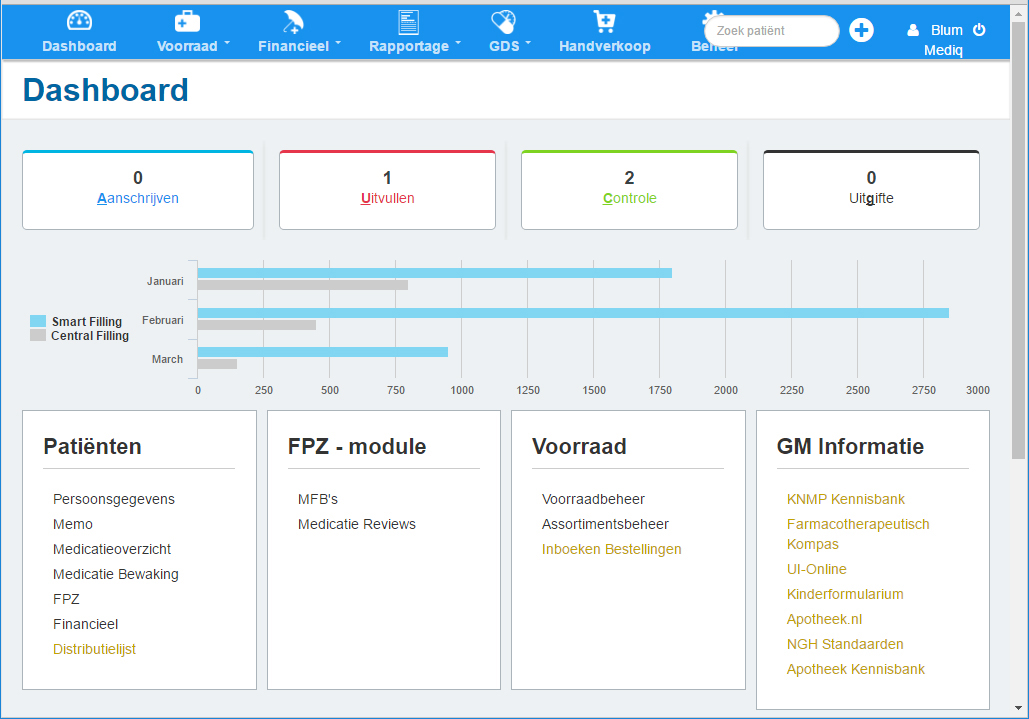Follow the KNMP Kennisbank link

845,499
